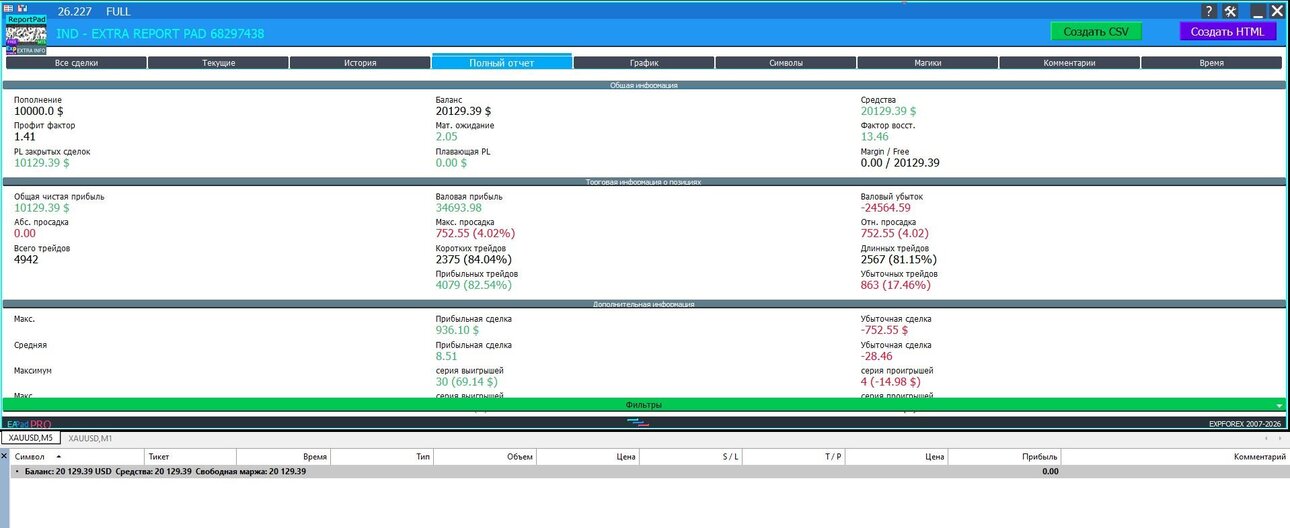Screen dimensions: 1290x528
Task: Select the XAUUSD,M1 chart tab
Action: pyautogui.click(x=90, y=438)
